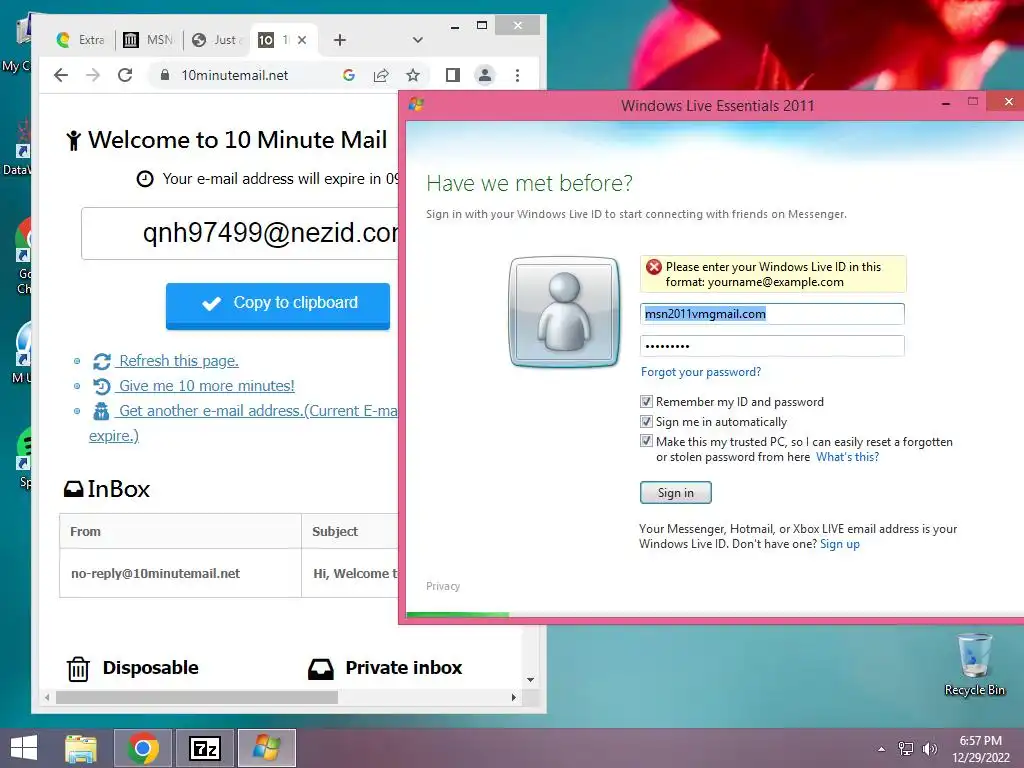Click the horizontal scrollbar left arrow
1024x768 pixels.
click(47, 697)
